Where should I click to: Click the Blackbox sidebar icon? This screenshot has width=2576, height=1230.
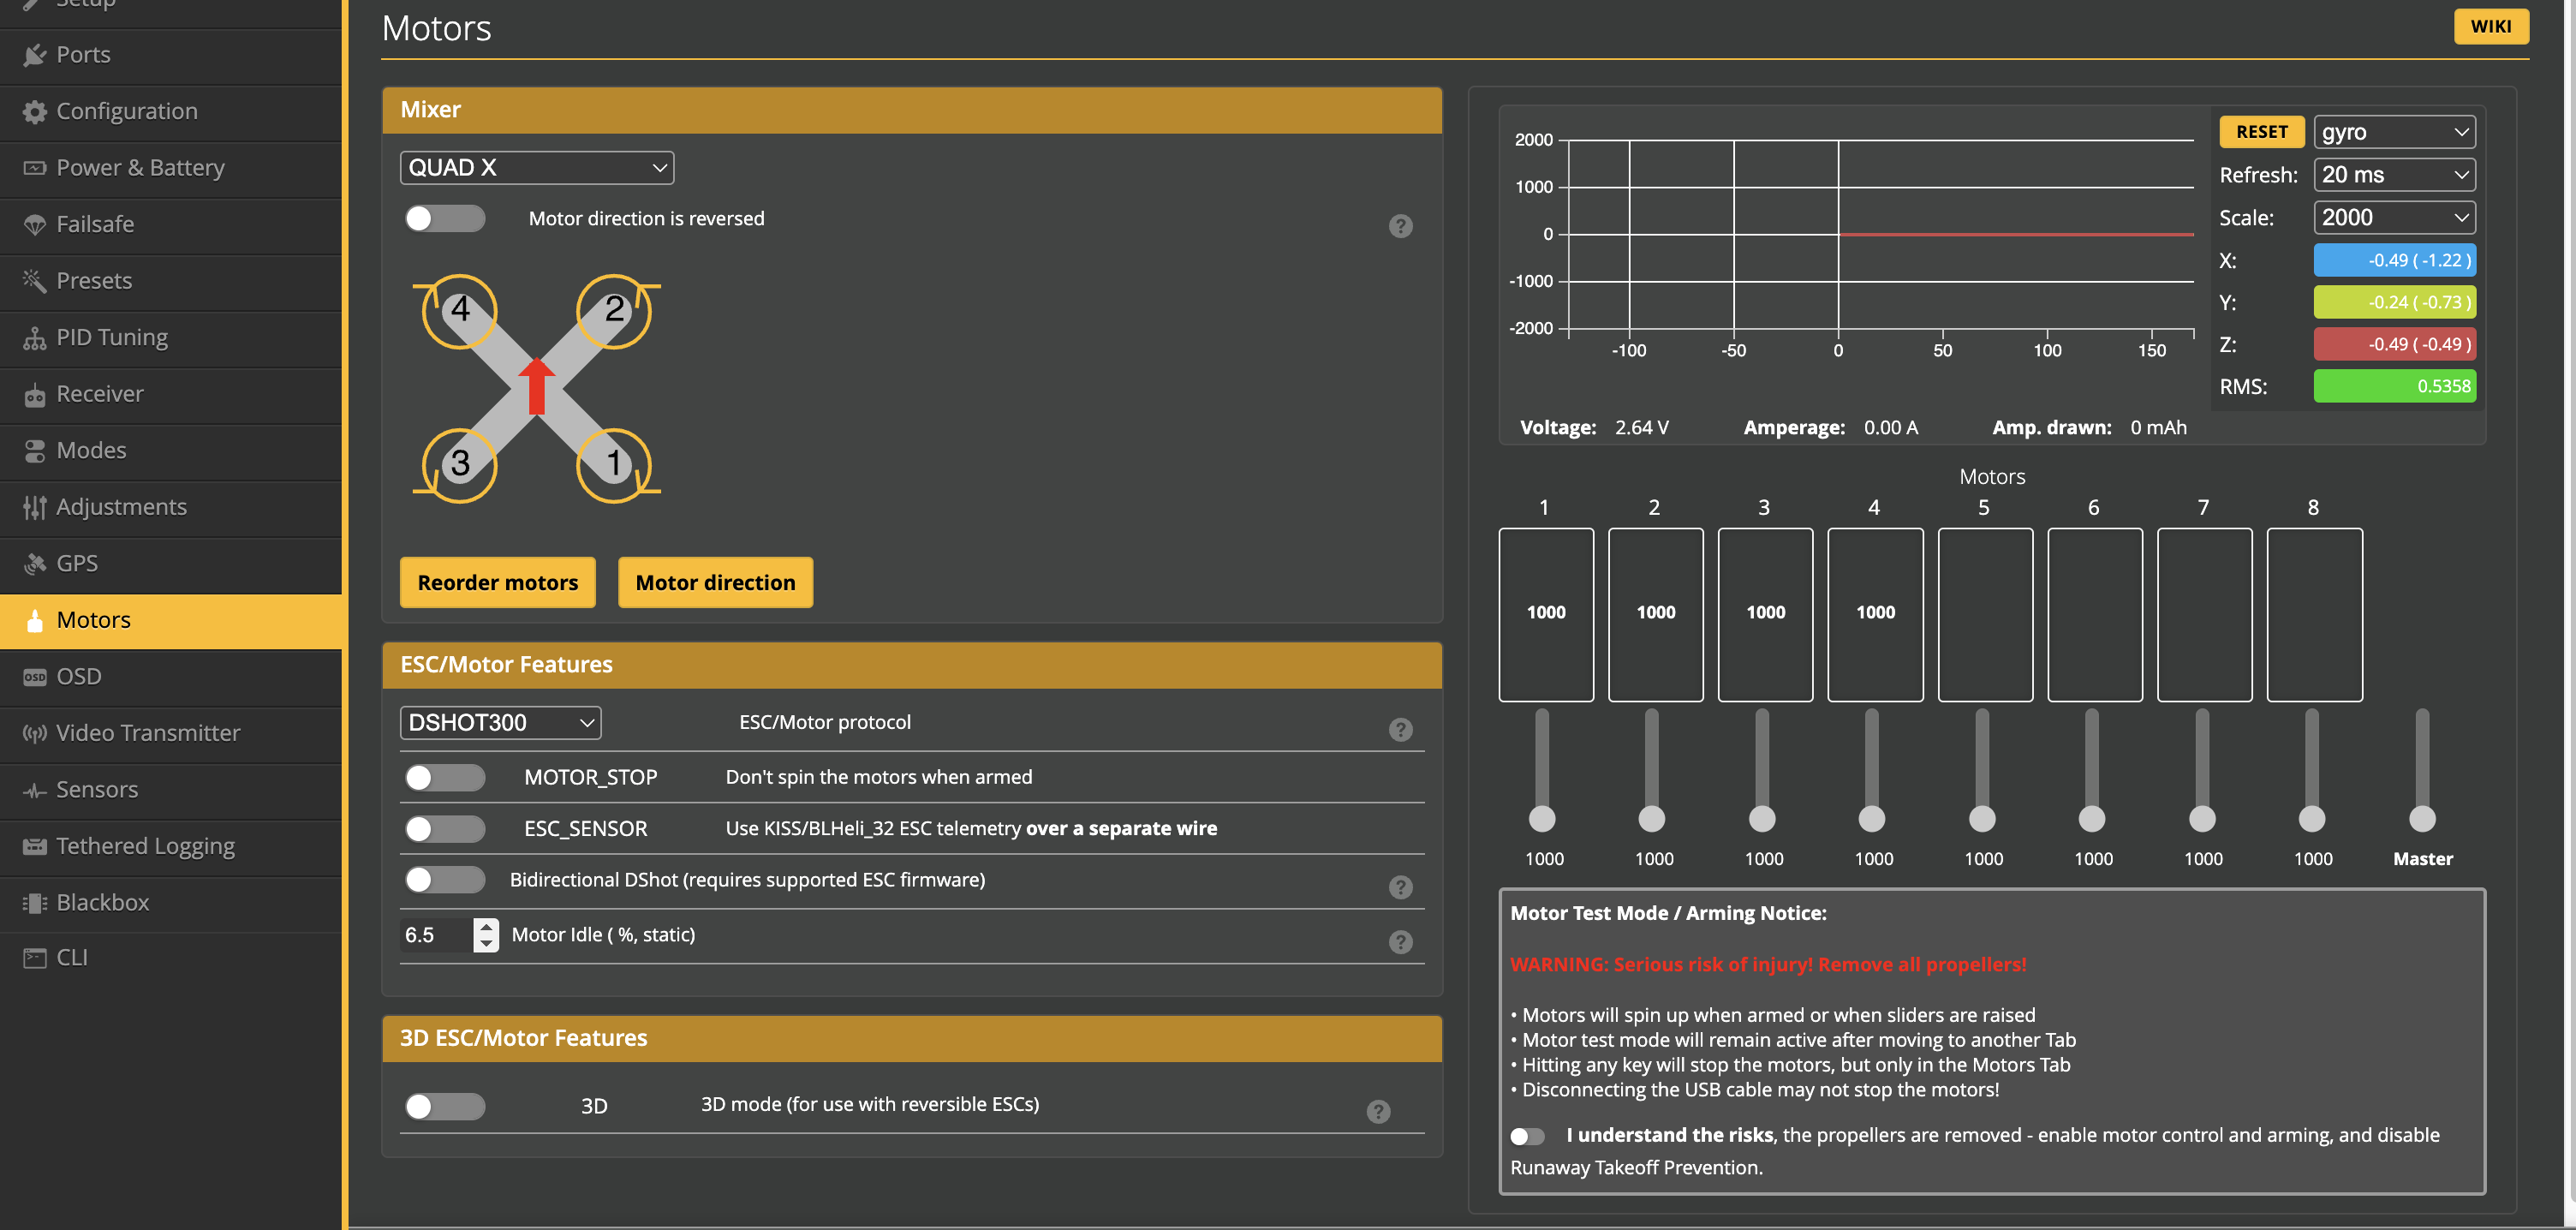(35, 903)
